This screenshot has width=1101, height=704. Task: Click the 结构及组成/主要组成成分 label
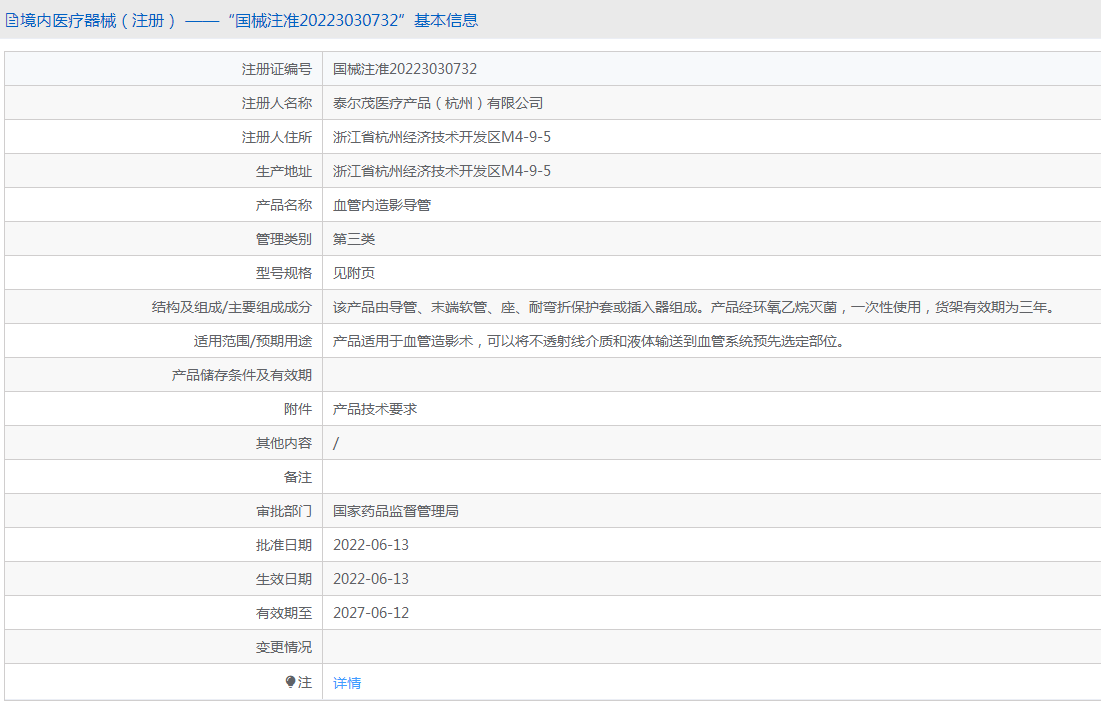(x=232, y=307)
